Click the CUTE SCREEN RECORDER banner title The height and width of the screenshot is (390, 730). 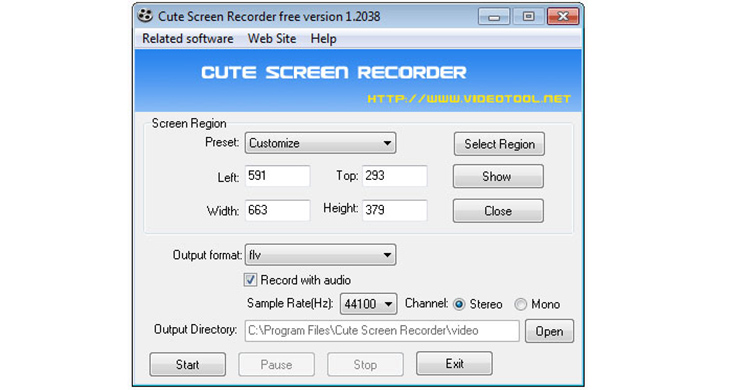click(x=334, y=72)
